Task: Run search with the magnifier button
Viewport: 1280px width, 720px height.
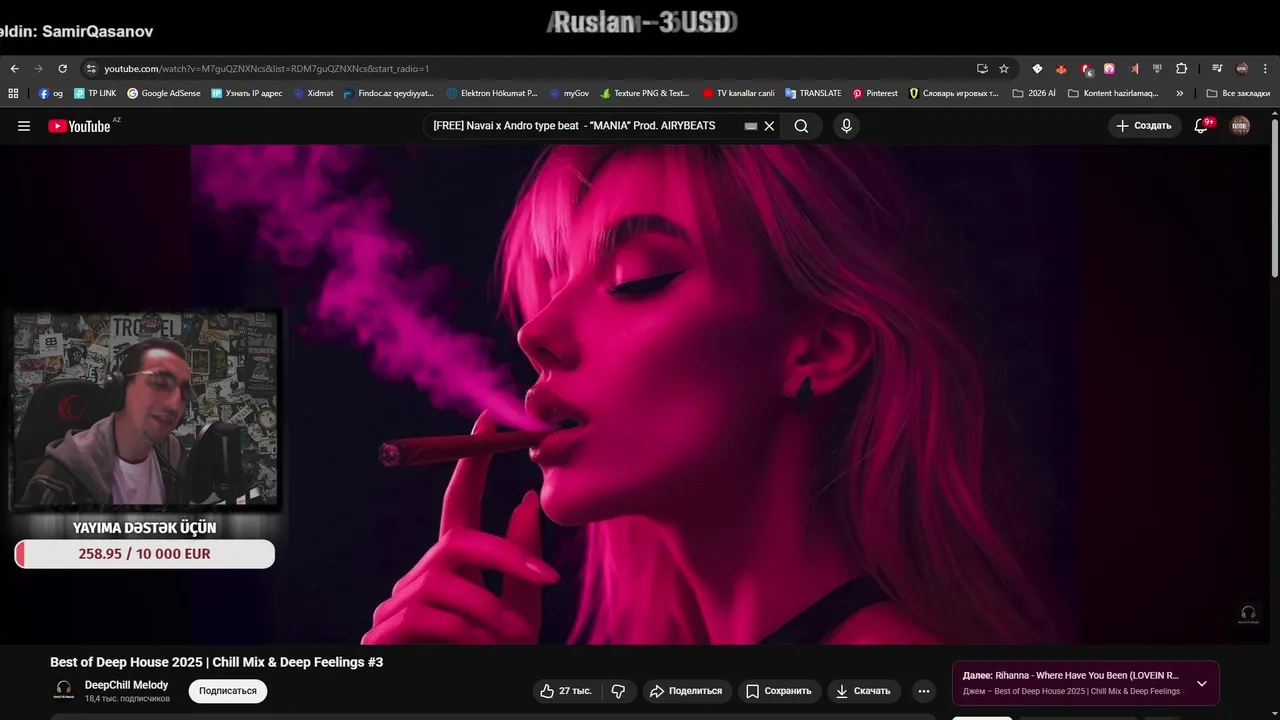Action: [x=801, y=126]
